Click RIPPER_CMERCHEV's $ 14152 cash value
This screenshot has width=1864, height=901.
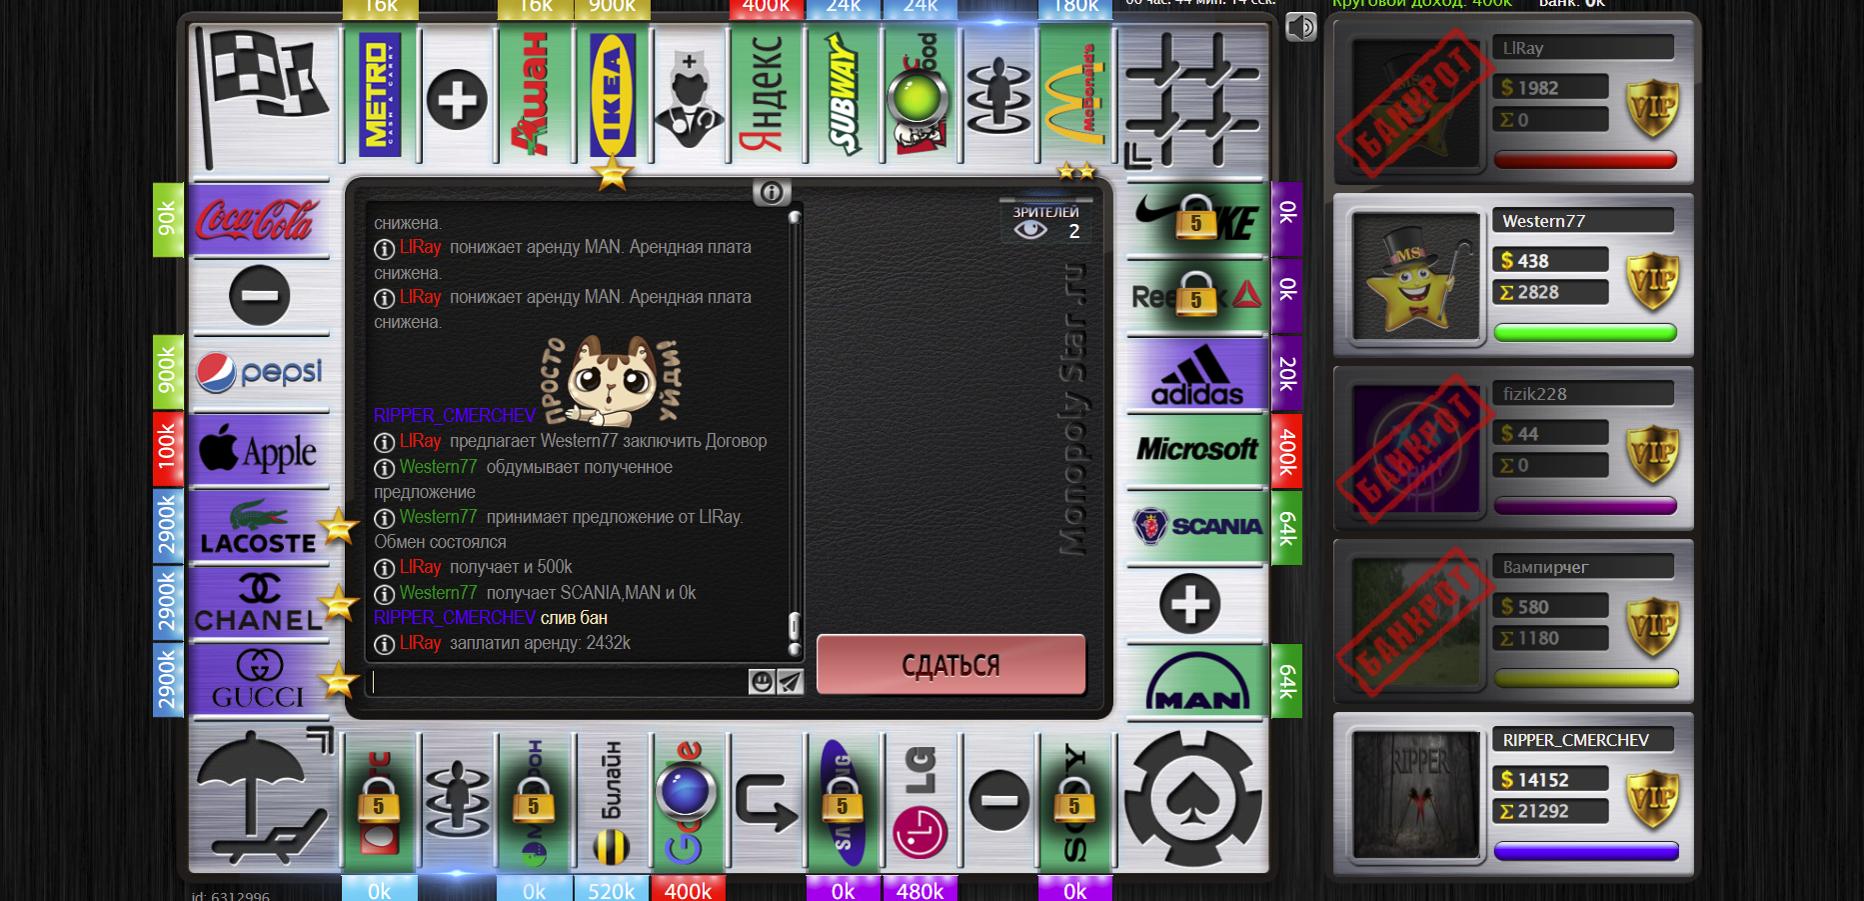point(1551,780)
